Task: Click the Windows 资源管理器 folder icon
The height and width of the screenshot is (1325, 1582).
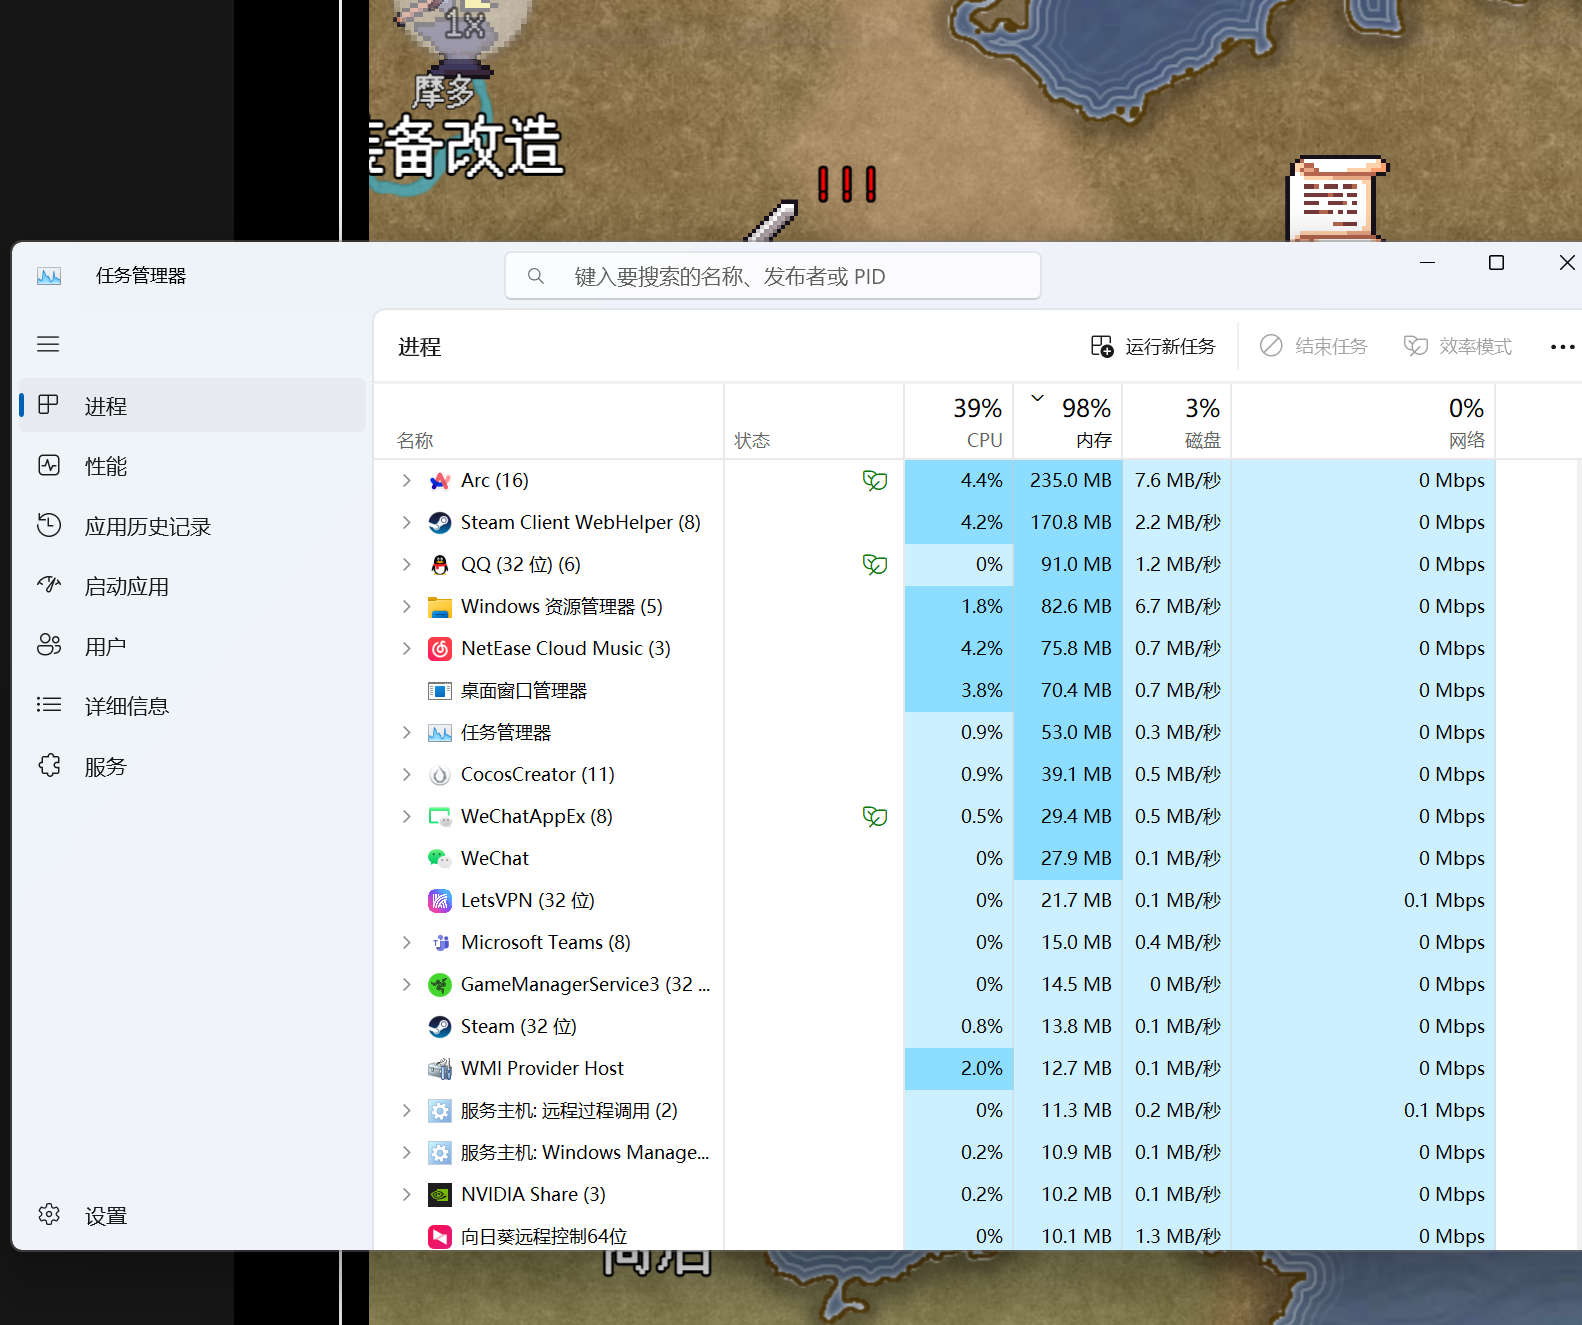Action: [440, 607]
